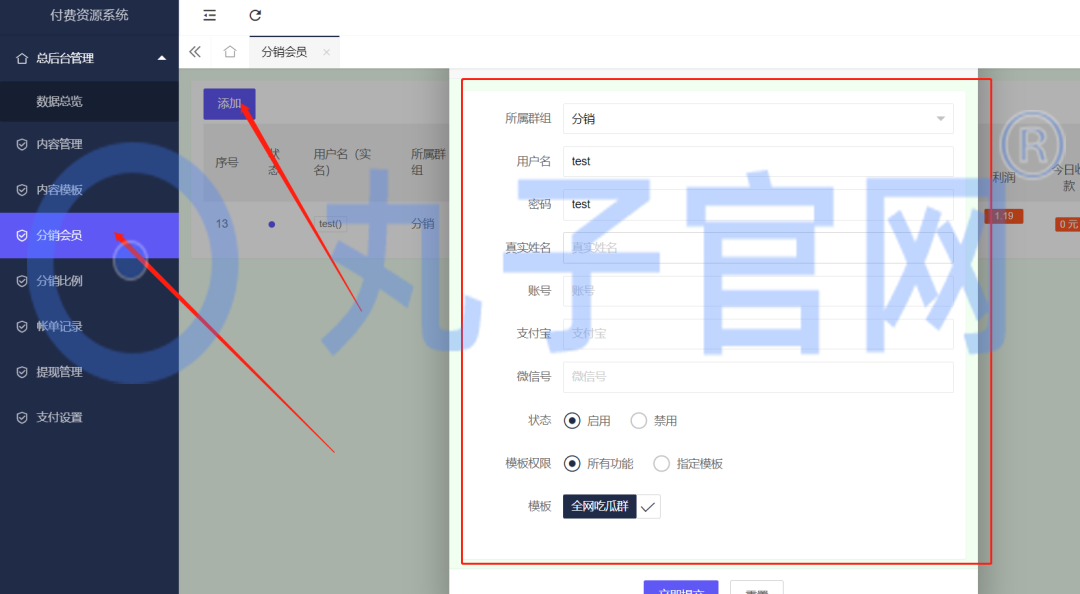Collapse the 总后台管理 menu group
This screenshot has width=1080, height=594.
click(90, 58)
